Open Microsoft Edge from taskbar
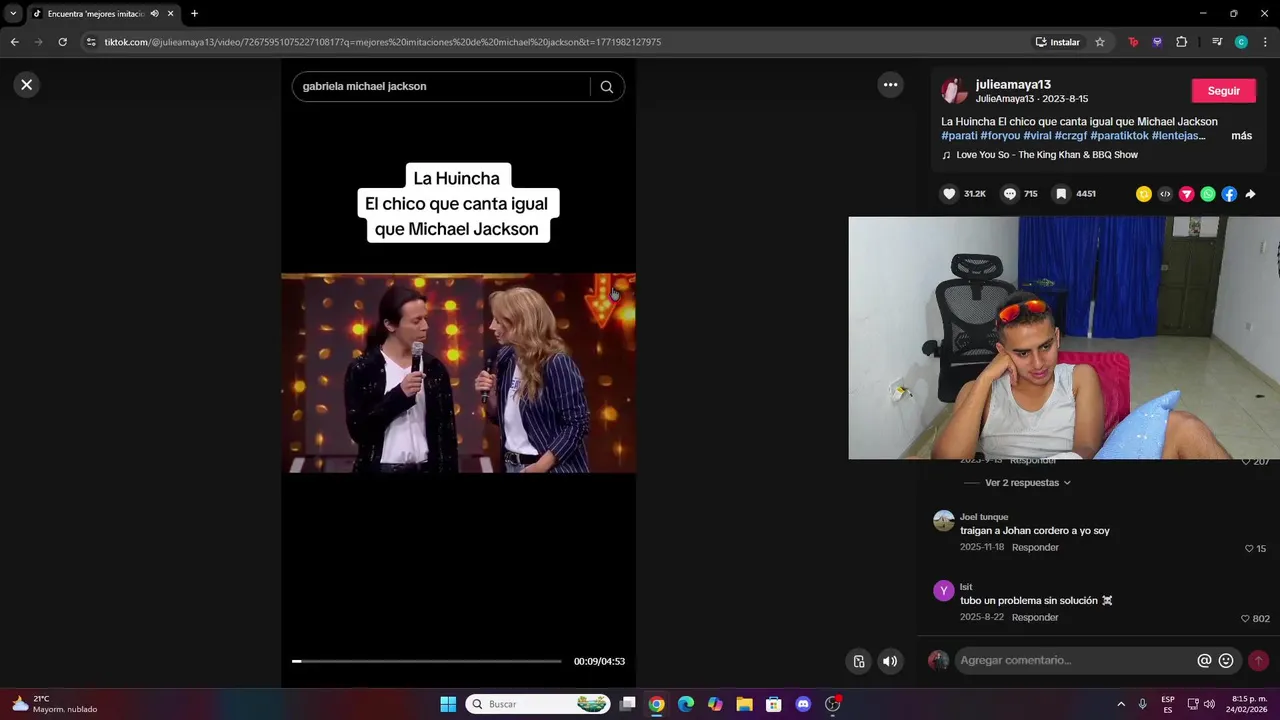The height and width of the screenshot is (720, 1280). tap(685, 704)
